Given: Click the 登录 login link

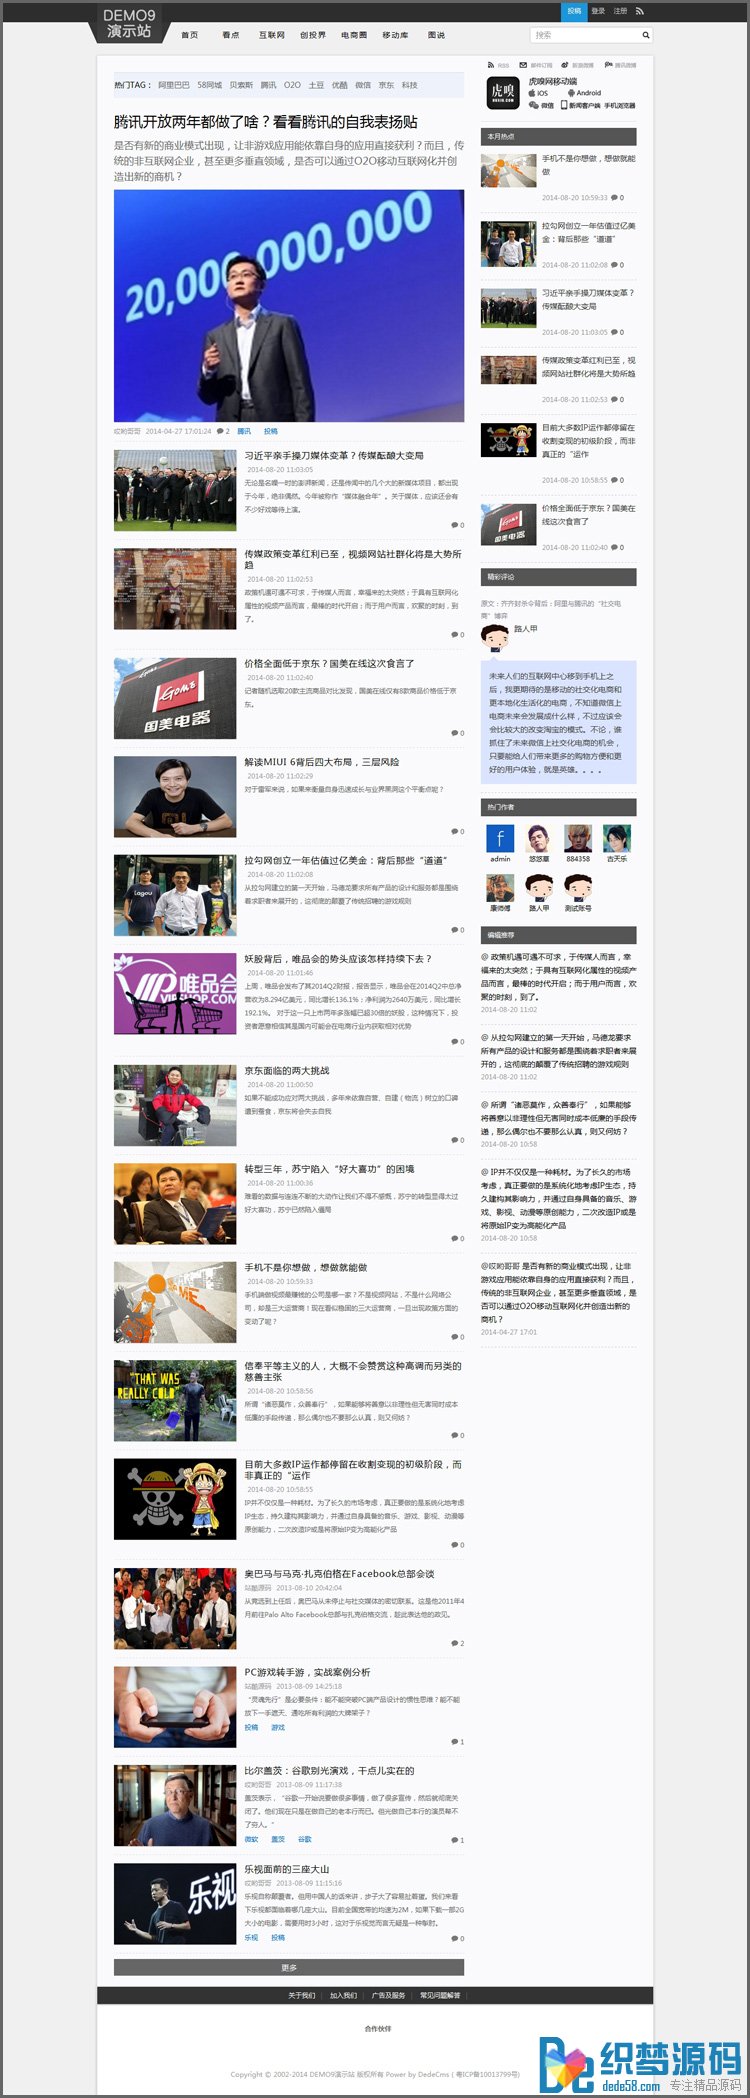Looking at the screenshot, I should coord(598,11).
